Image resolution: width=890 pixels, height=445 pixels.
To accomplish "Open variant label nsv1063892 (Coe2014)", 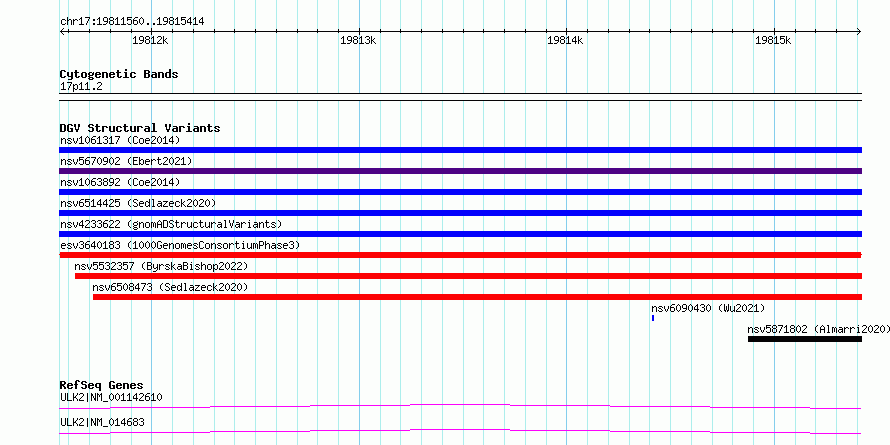I will point(120,182).
